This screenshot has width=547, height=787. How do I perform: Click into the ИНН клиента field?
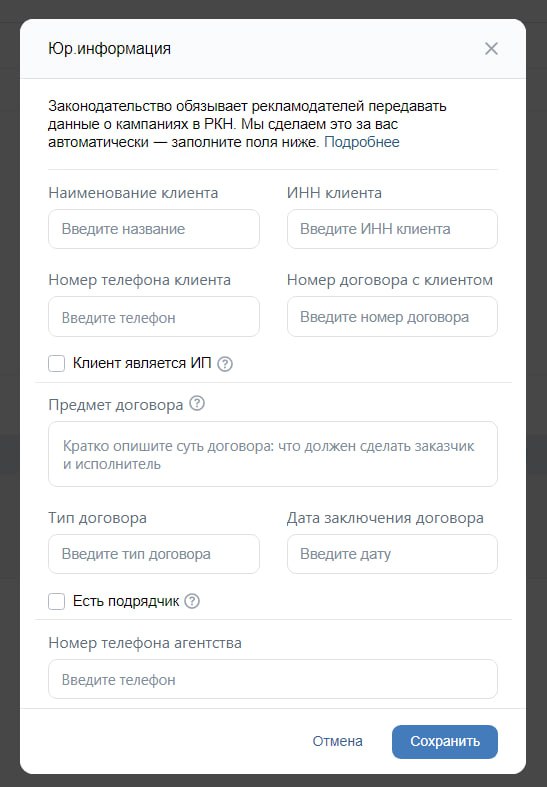392,229
